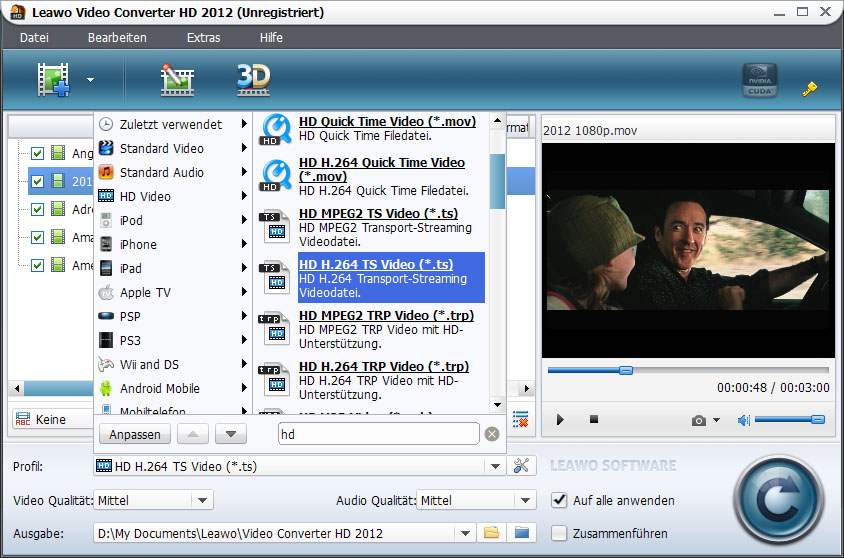Open profile settings wrench icon
Image resolution: width=844 pixels, height=558 pixels.
[520, 466]
